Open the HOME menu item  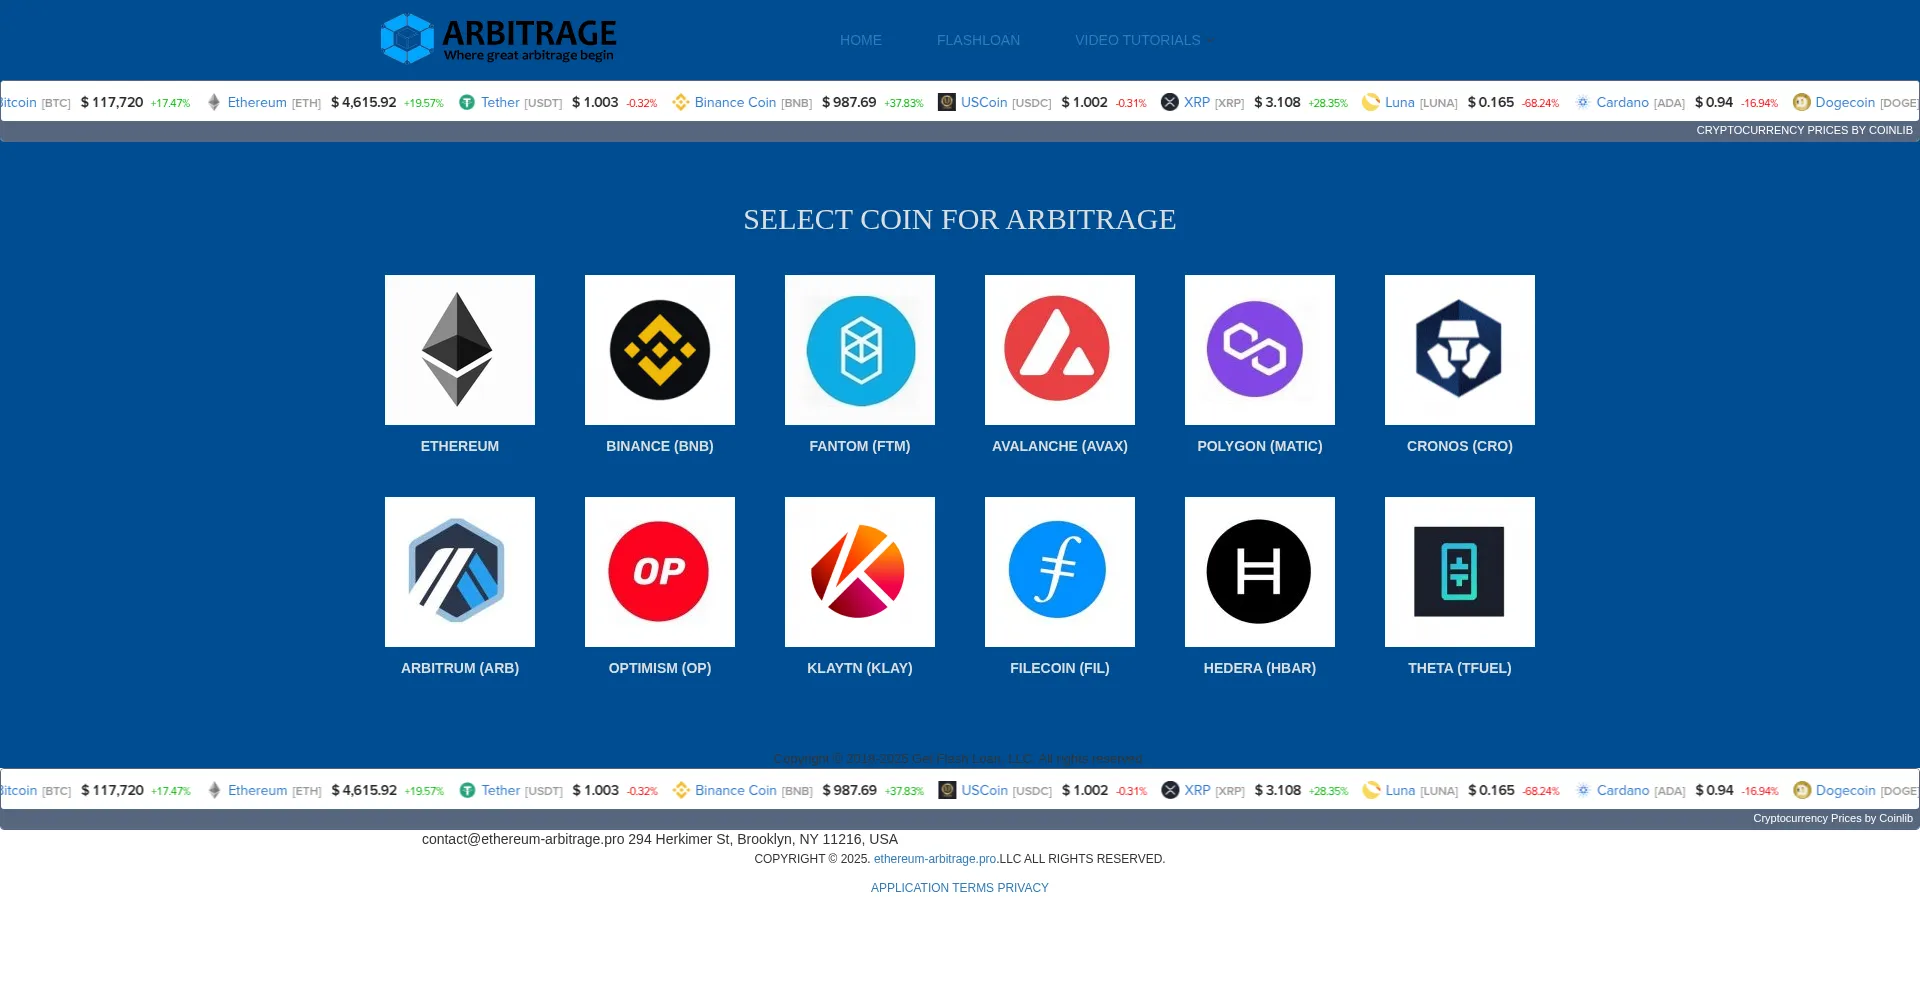[x=860, y=40]
